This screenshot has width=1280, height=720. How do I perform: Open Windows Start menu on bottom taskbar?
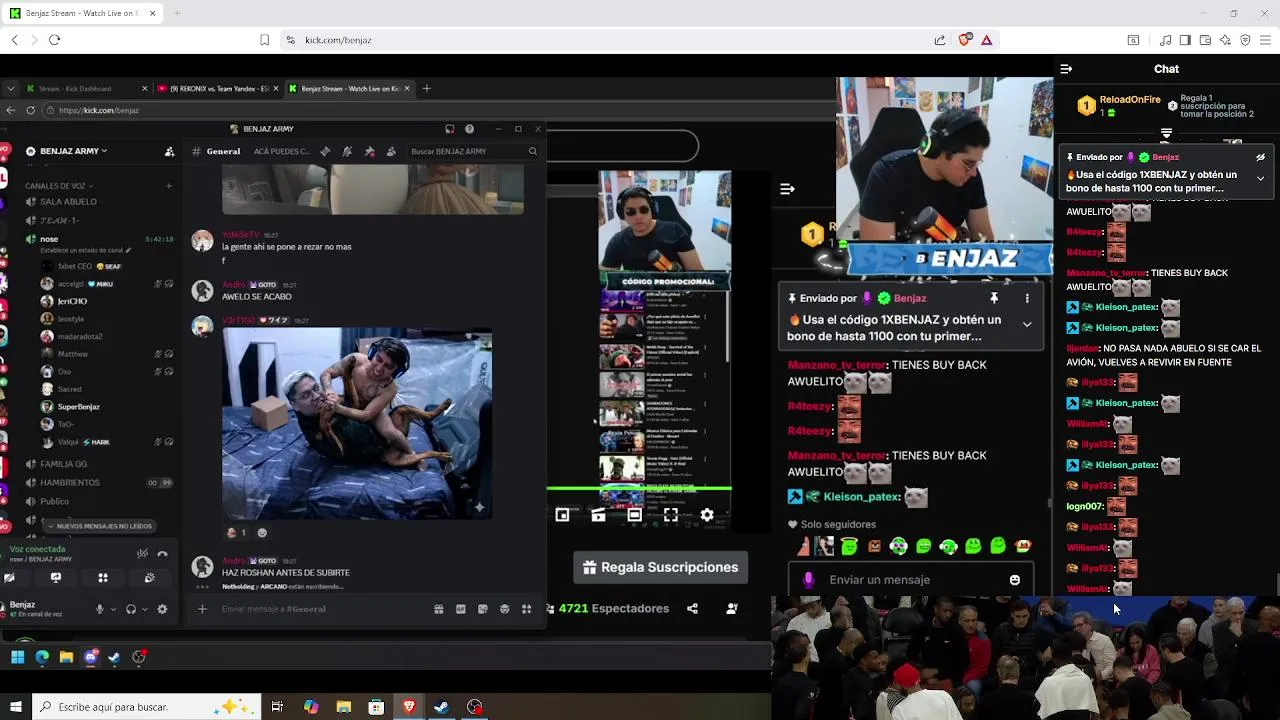tap(15, 707)
